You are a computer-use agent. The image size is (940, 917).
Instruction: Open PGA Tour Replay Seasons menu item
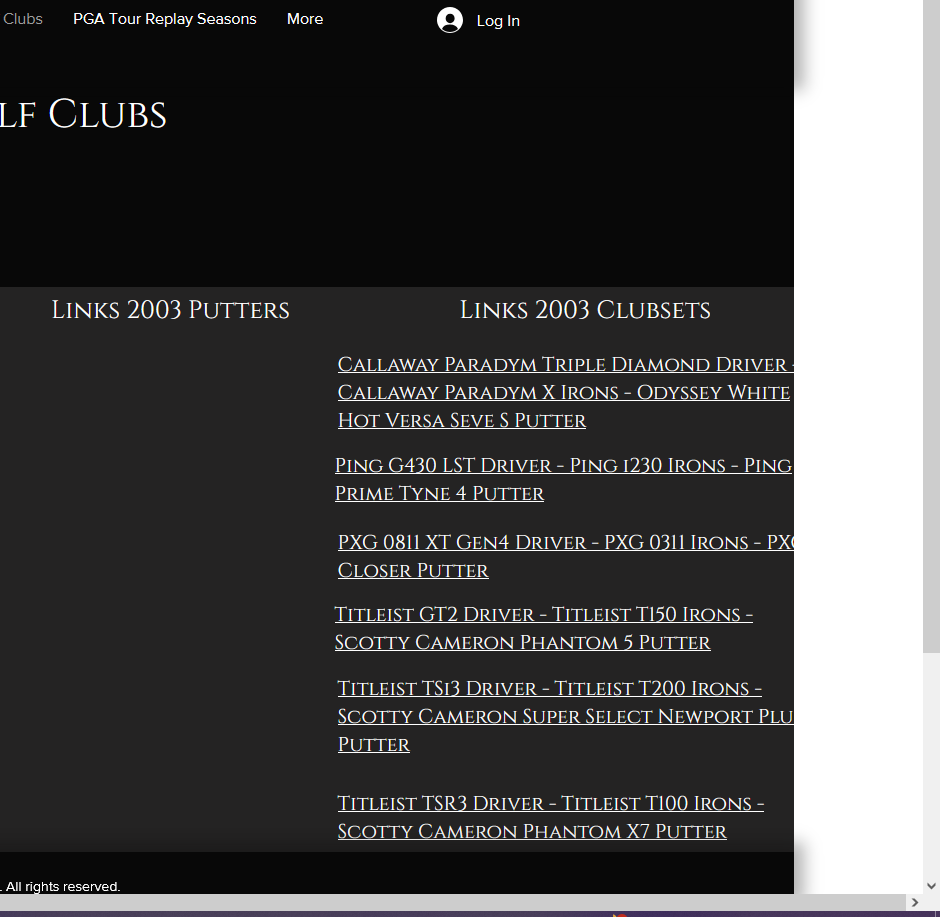[x=164, y=19]
